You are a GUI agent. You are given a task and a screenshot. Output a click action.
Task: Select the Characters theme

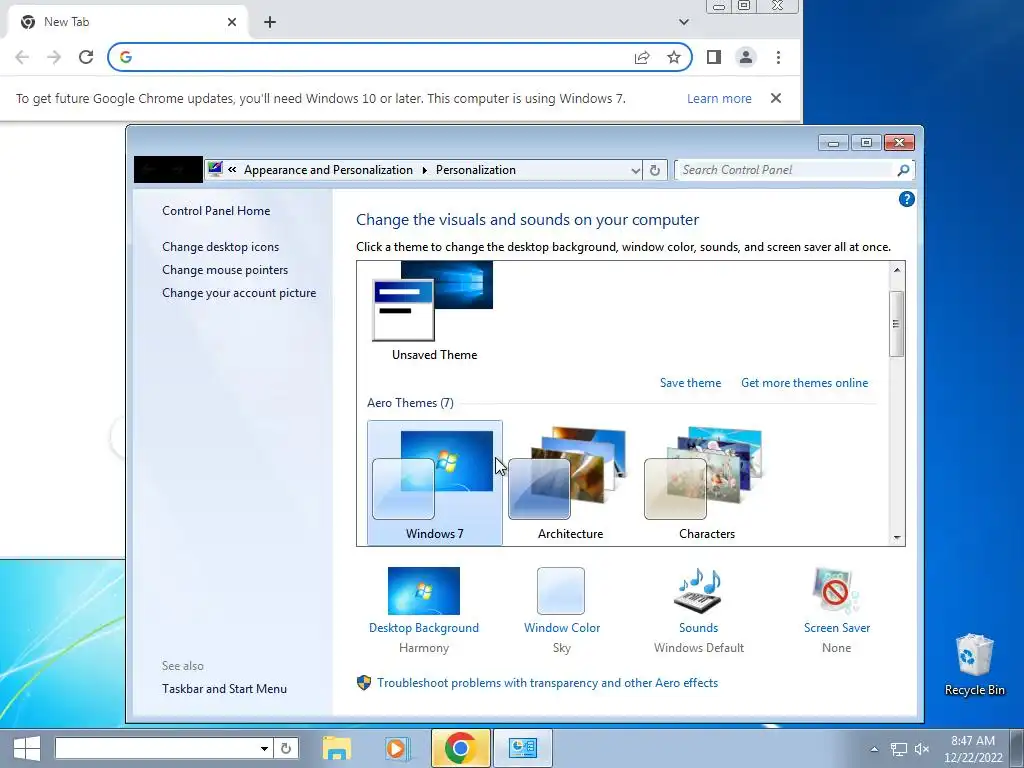pyautogui.click(x=707, y=483)
